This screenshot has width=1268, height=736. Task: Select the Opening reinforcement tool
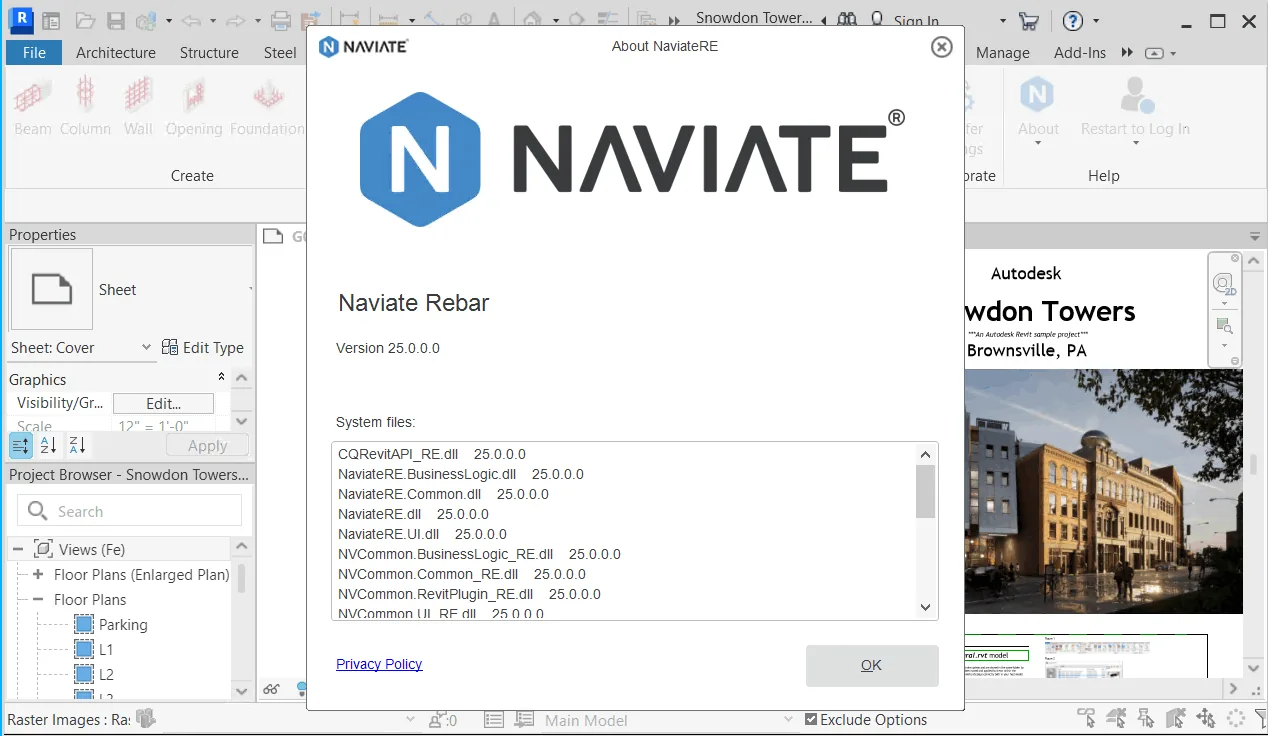(194, 107)
